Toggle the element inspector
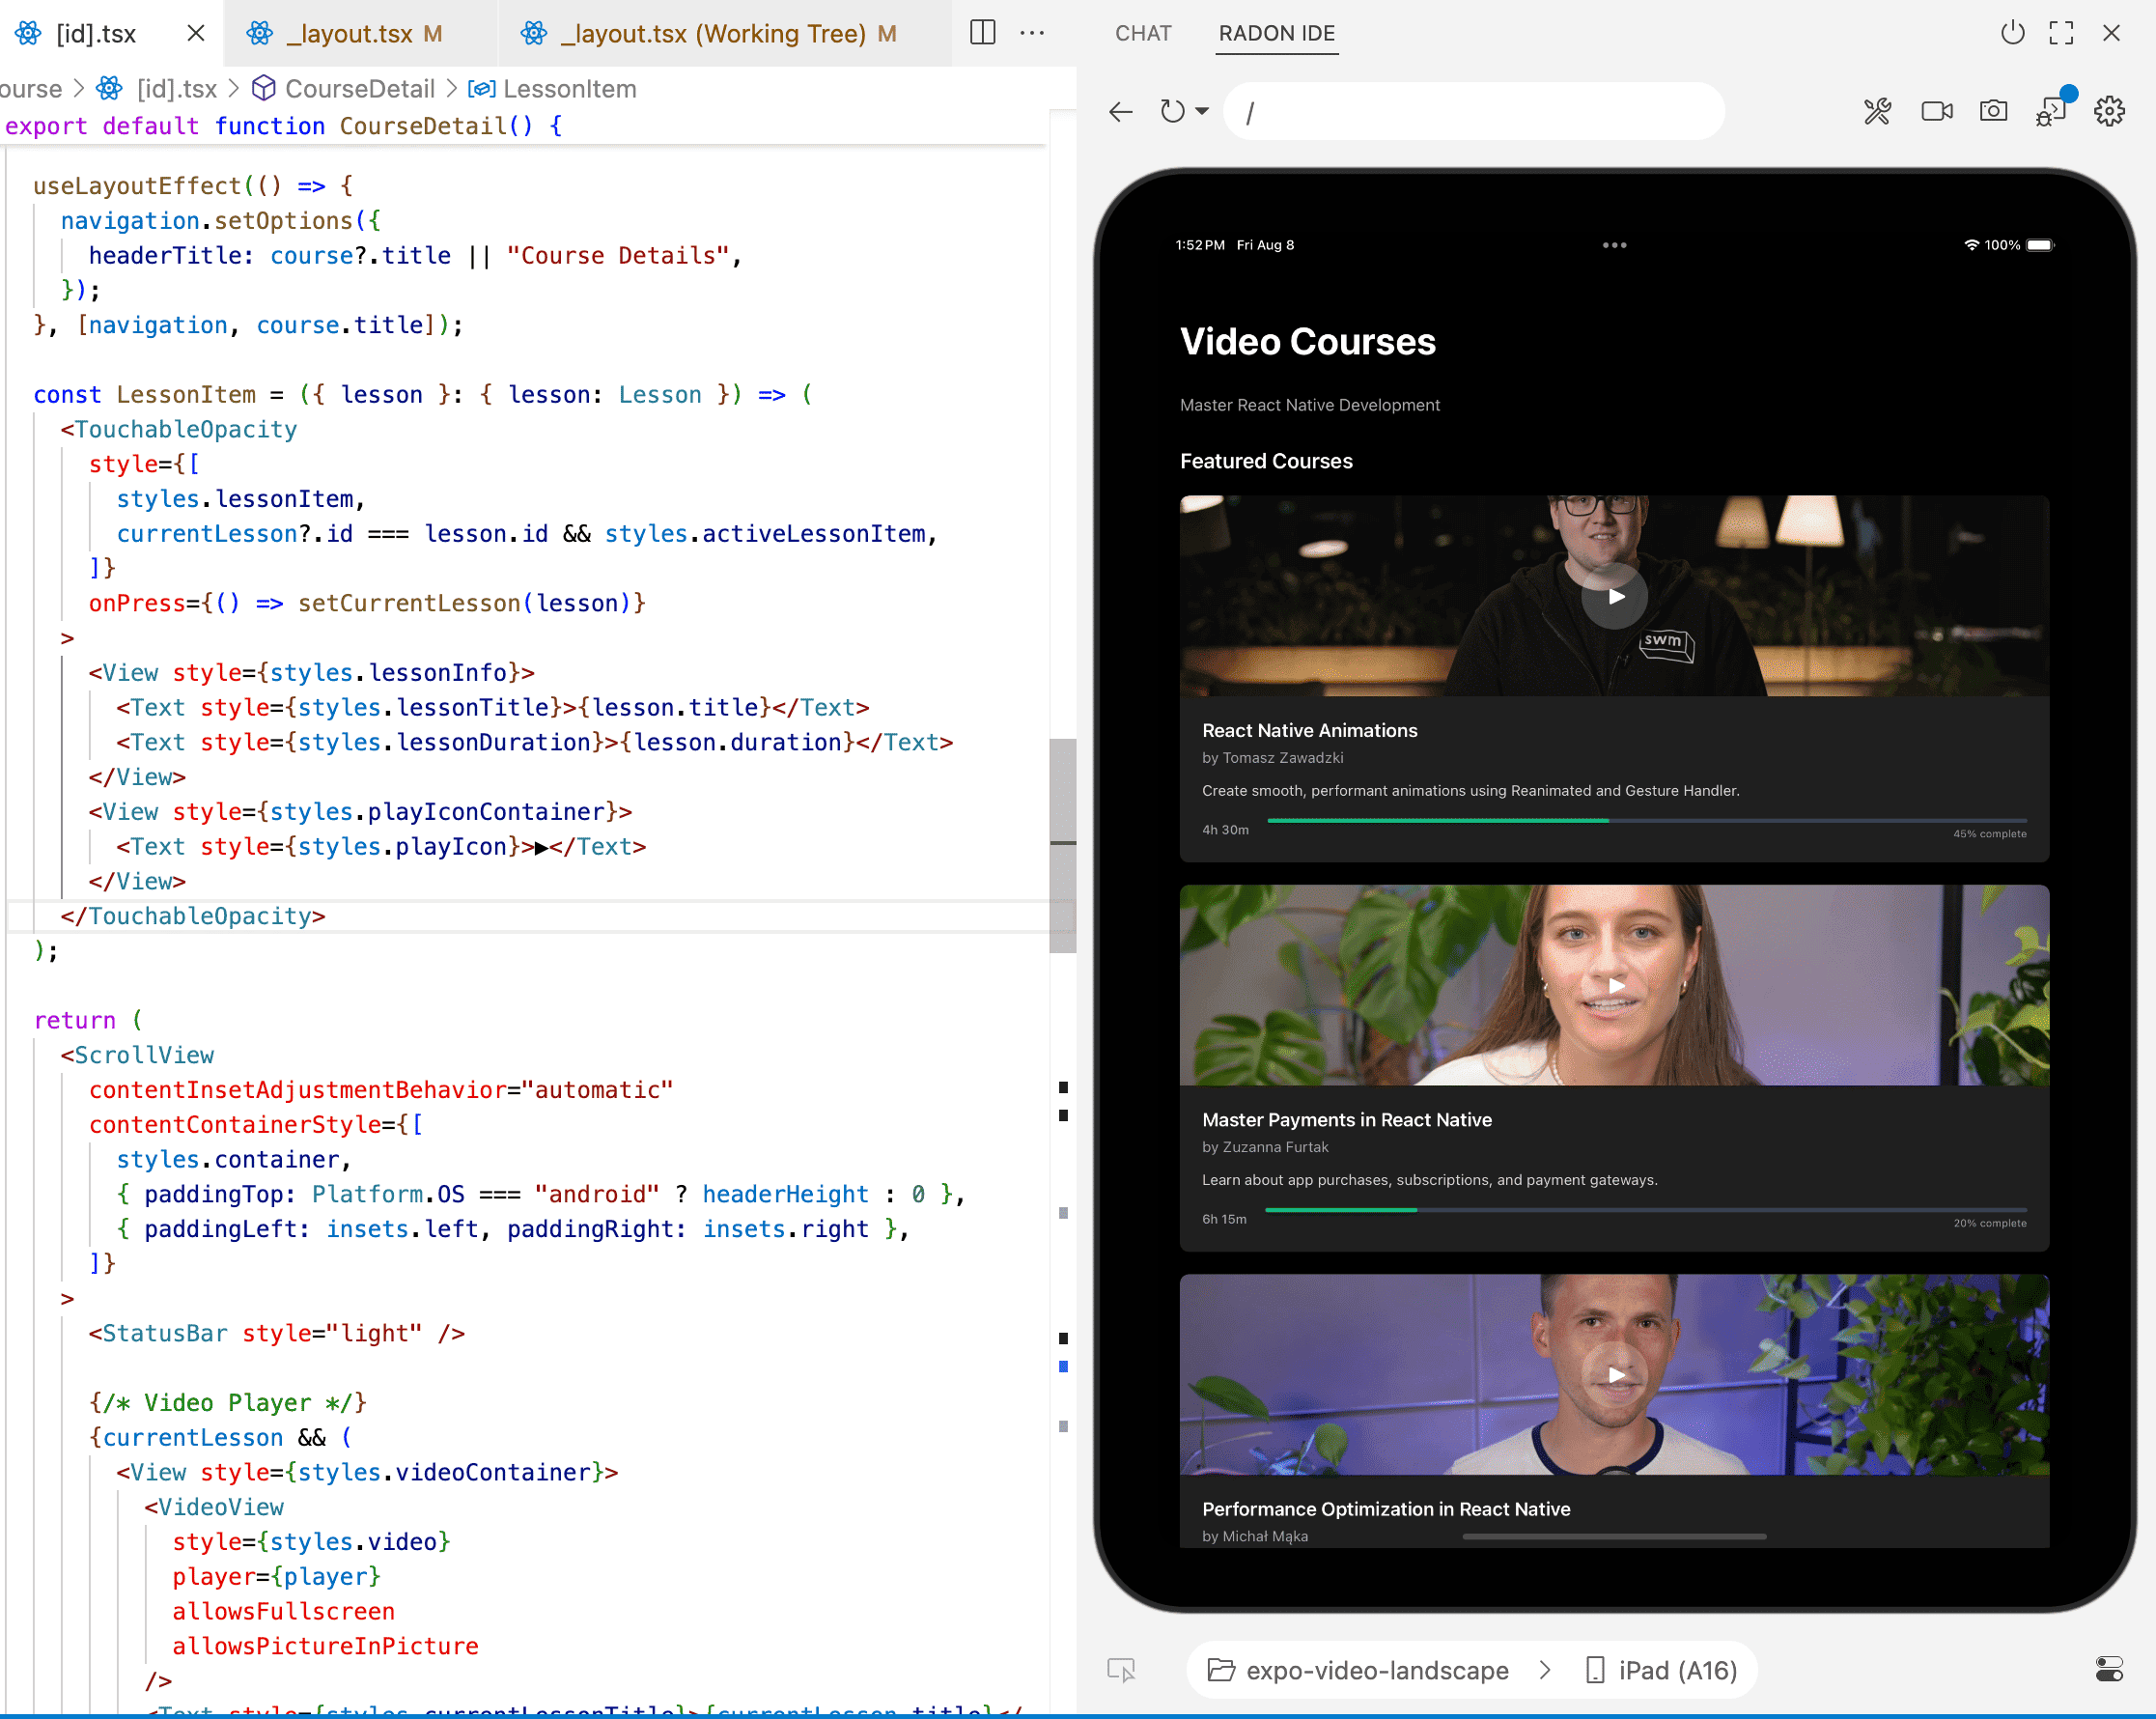The image size is (2156, 1719). click(1122, 1669)
